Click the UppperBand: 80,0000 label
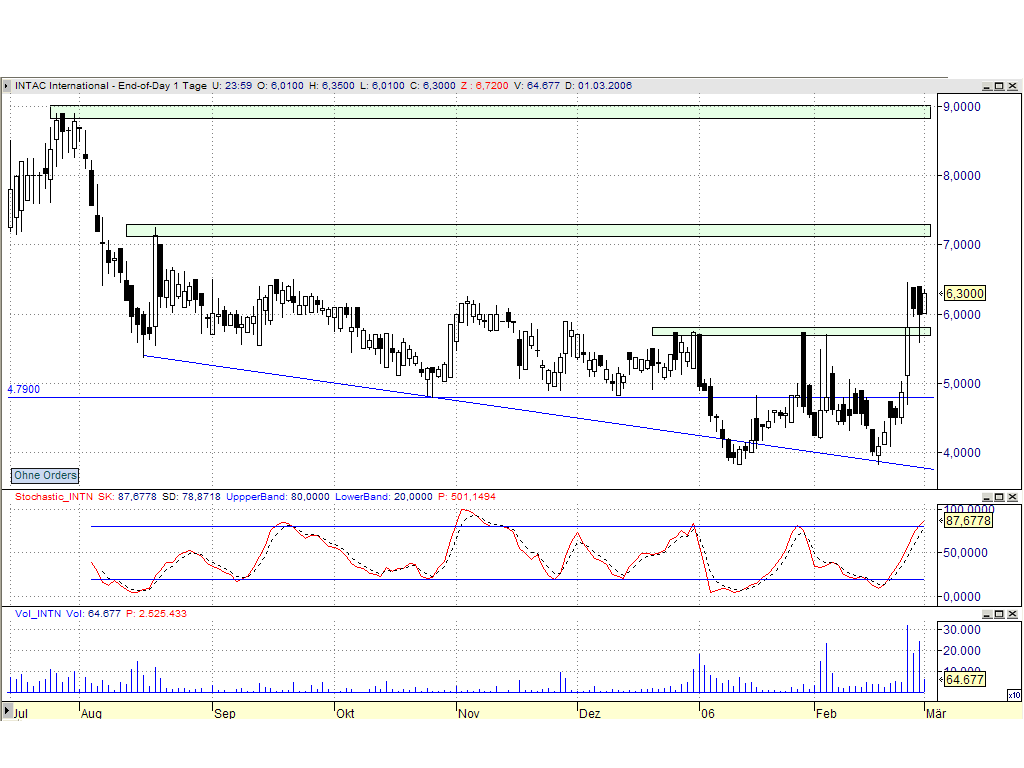Image resolution: width=1024 pixels, height=768 pixels. 278,496
